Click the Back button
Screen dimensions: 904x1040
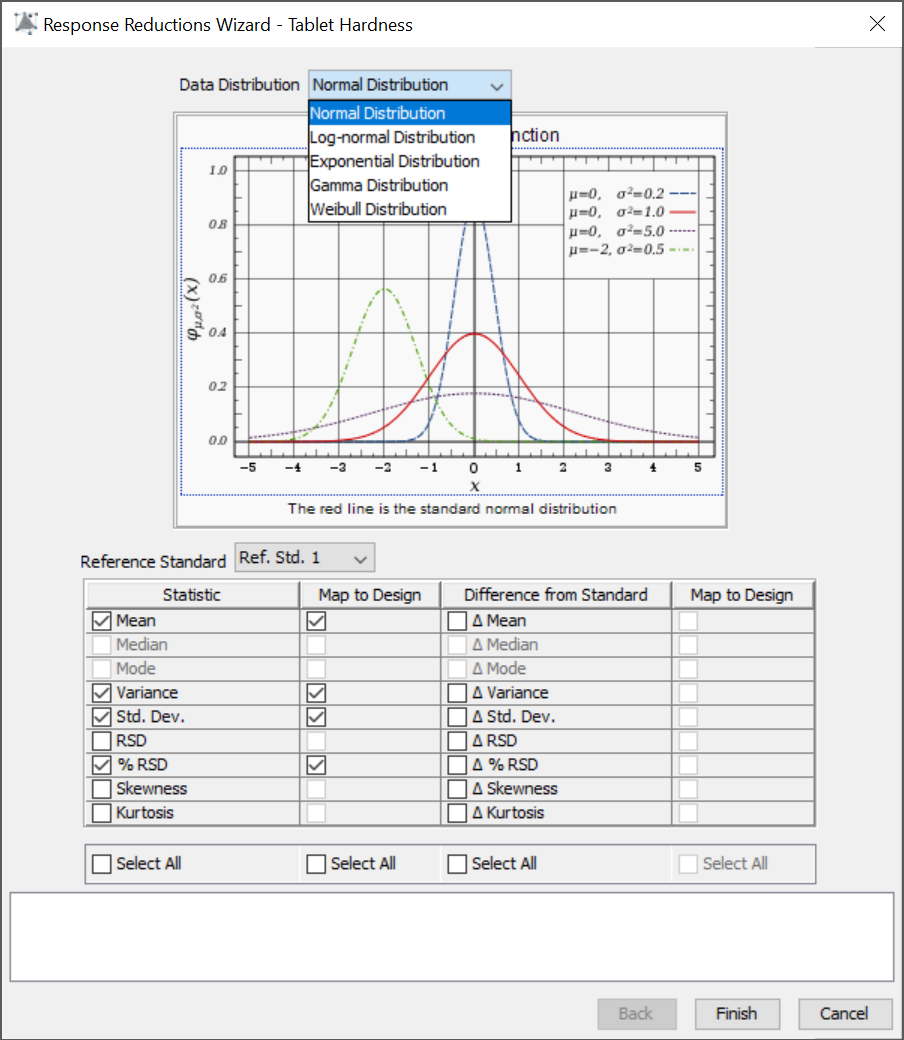636,1013
